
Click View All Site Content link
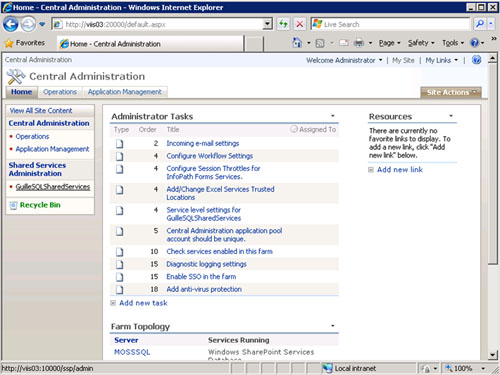point(41,111)
